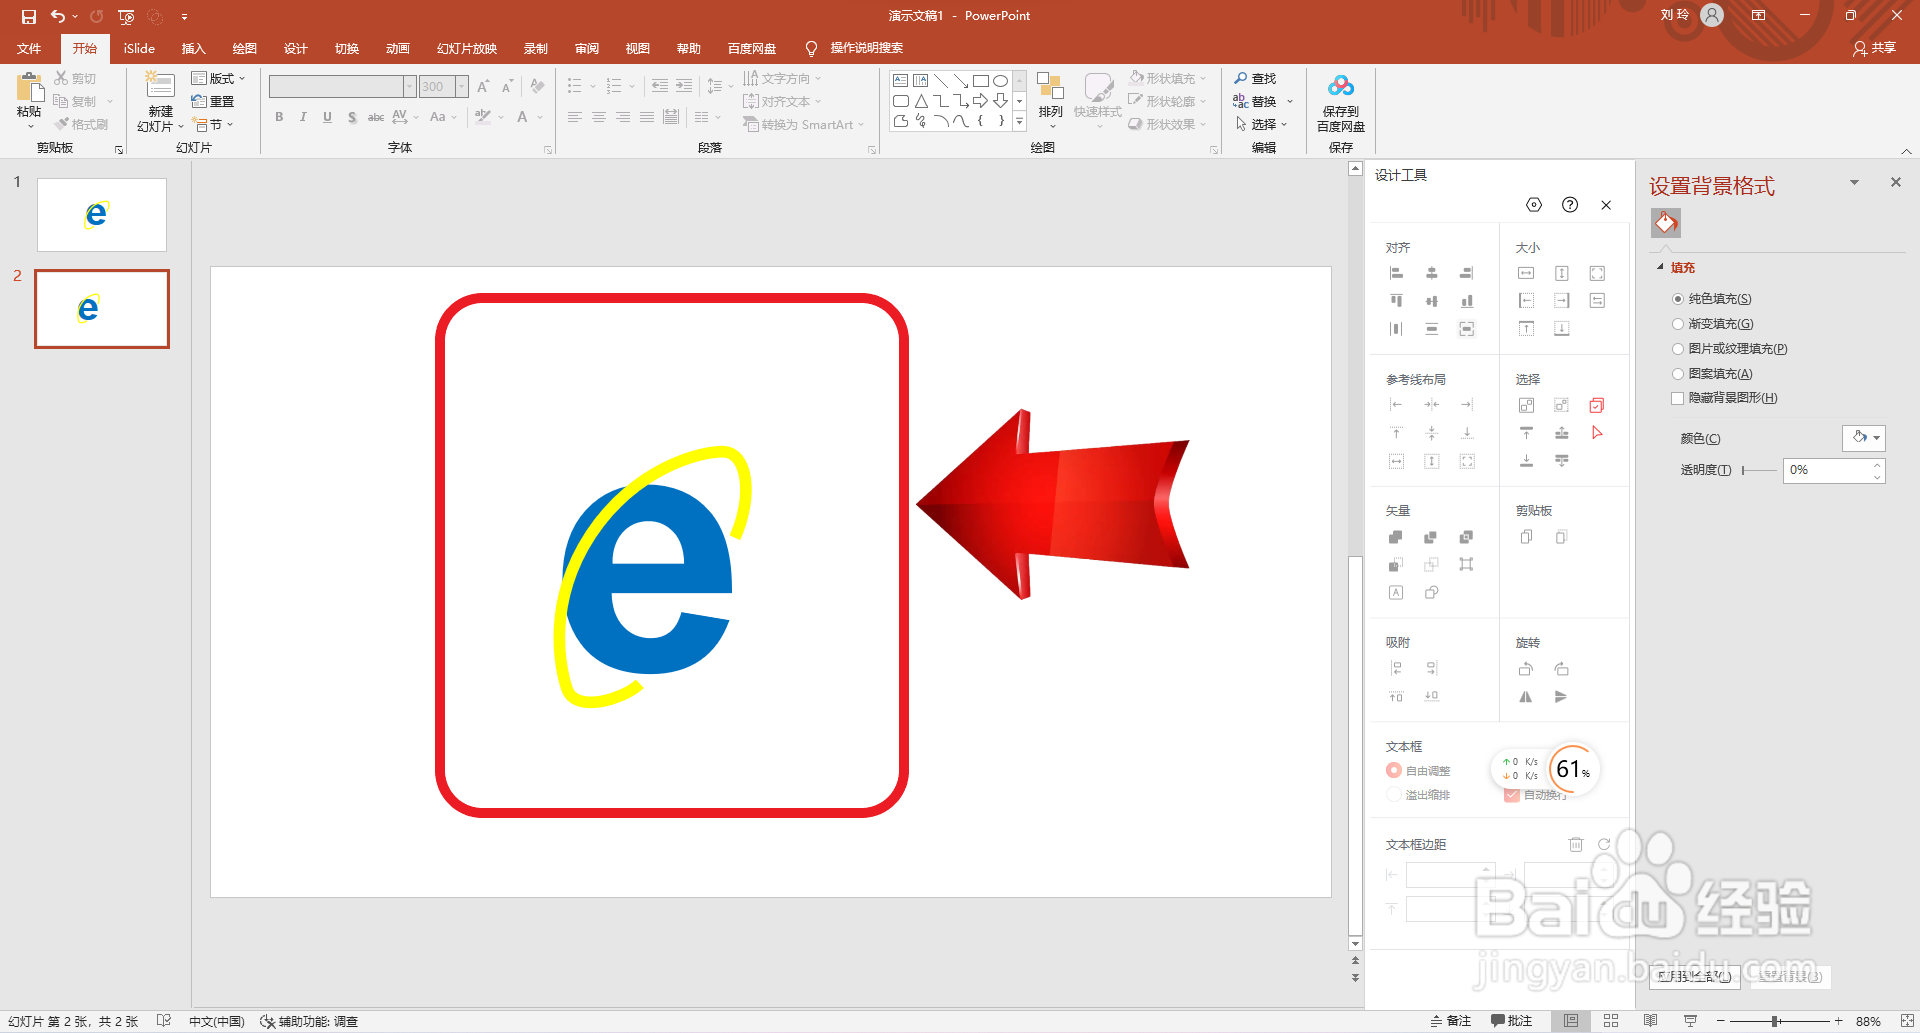Click the Undo arrow icon

[x=58, y=16]
